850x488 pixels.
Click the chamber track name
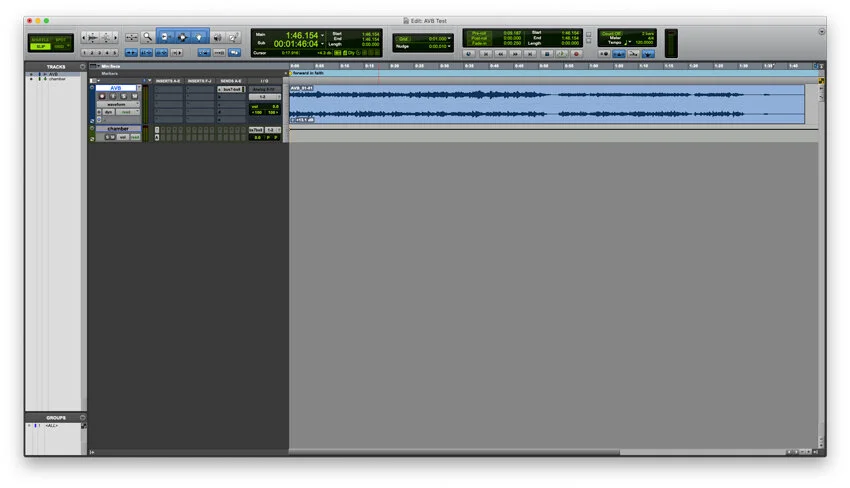click(x=118, y=129)
